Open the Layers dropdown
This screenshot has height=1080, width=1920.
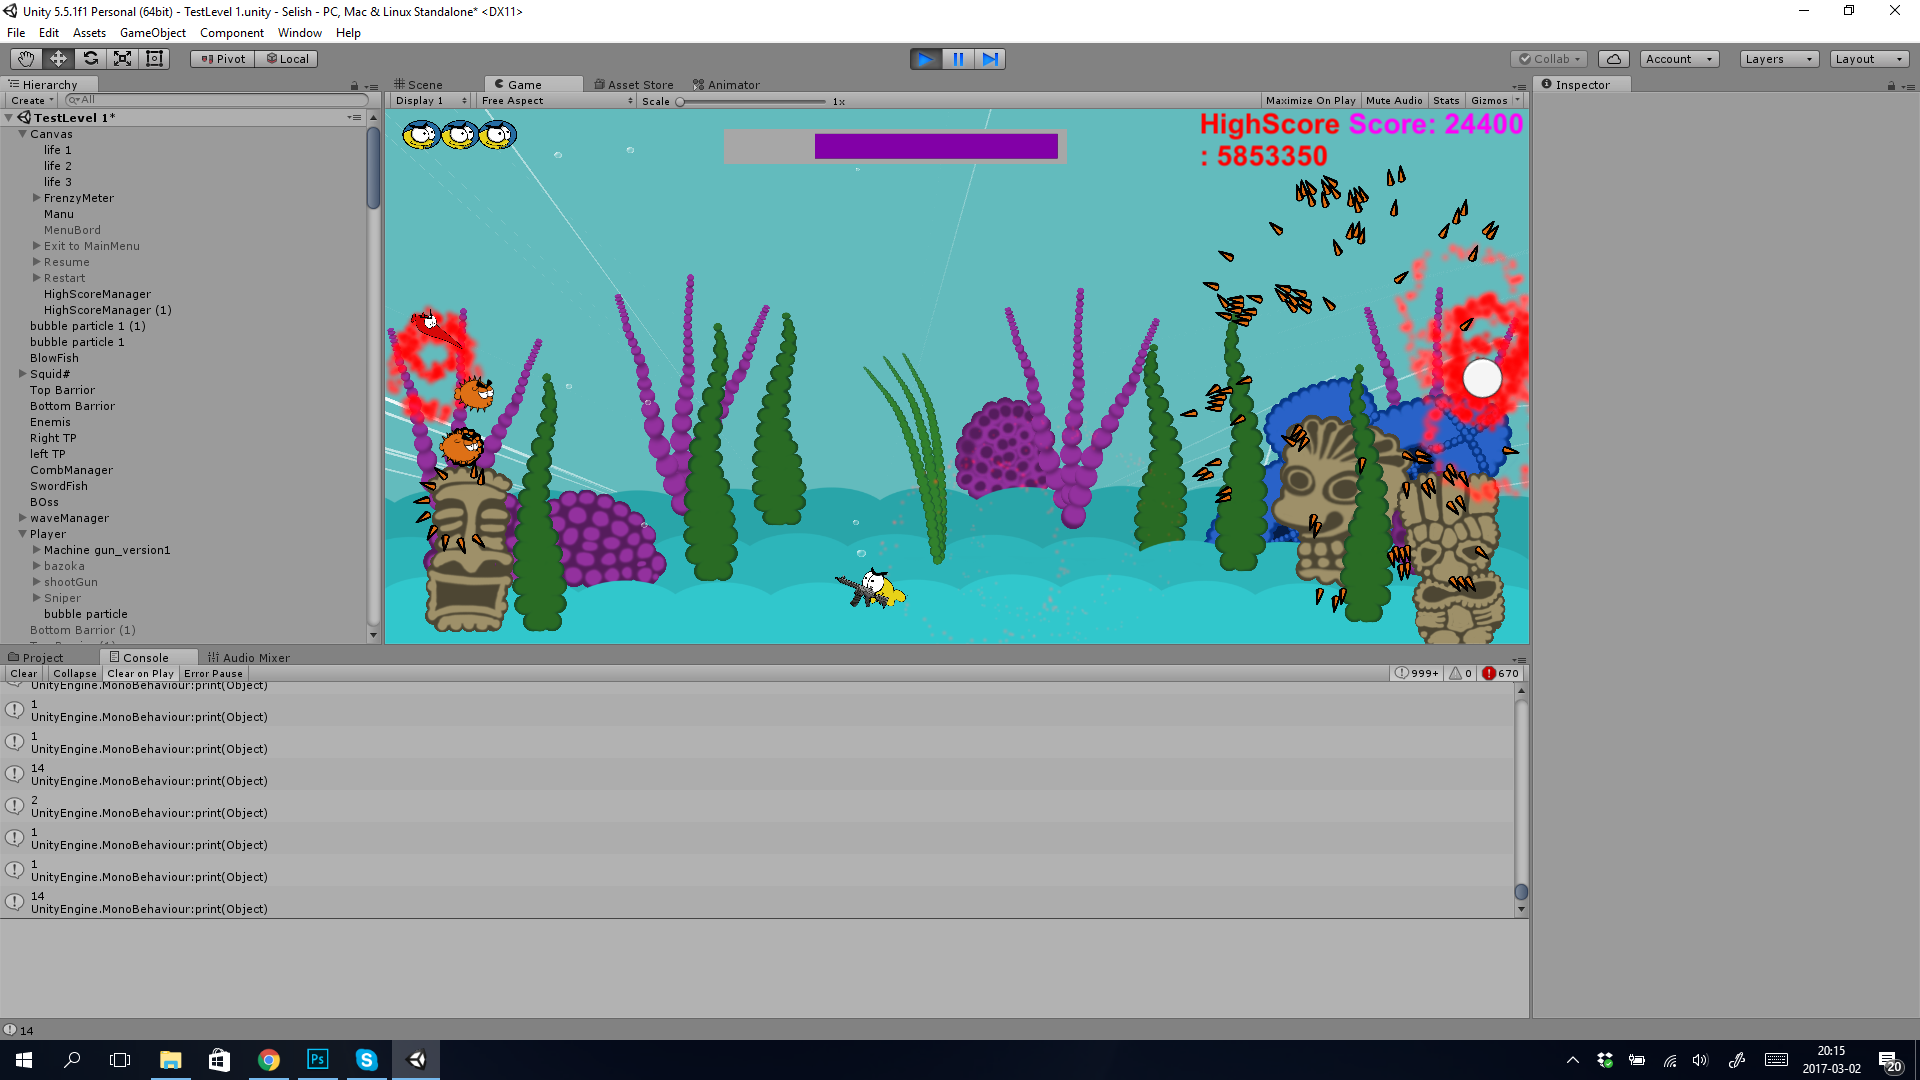pyautogui.click(x=1778, y=59)
